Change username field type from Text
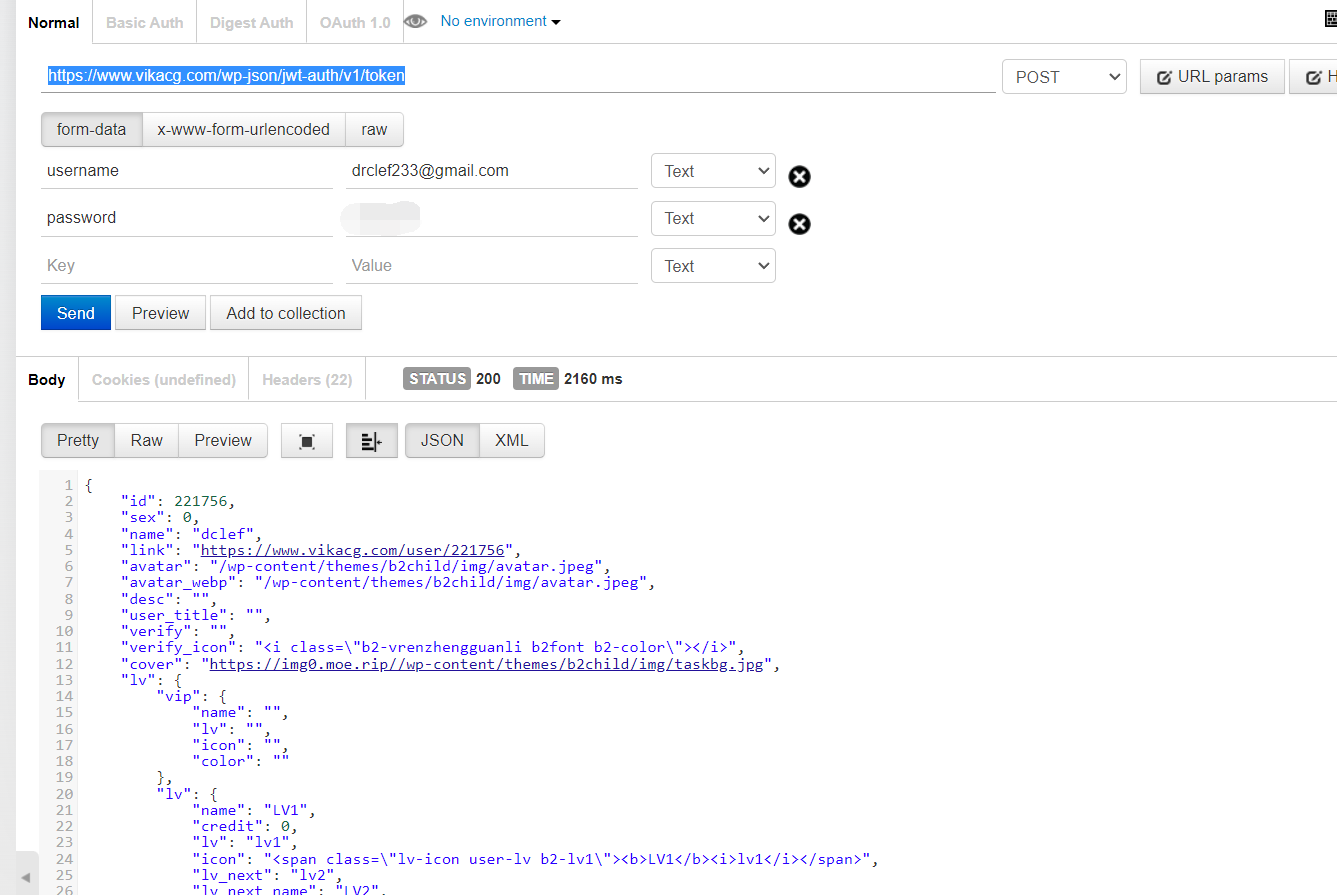Image resolution: width=1337 pixels, height=895 pixels. click(713, 171)
